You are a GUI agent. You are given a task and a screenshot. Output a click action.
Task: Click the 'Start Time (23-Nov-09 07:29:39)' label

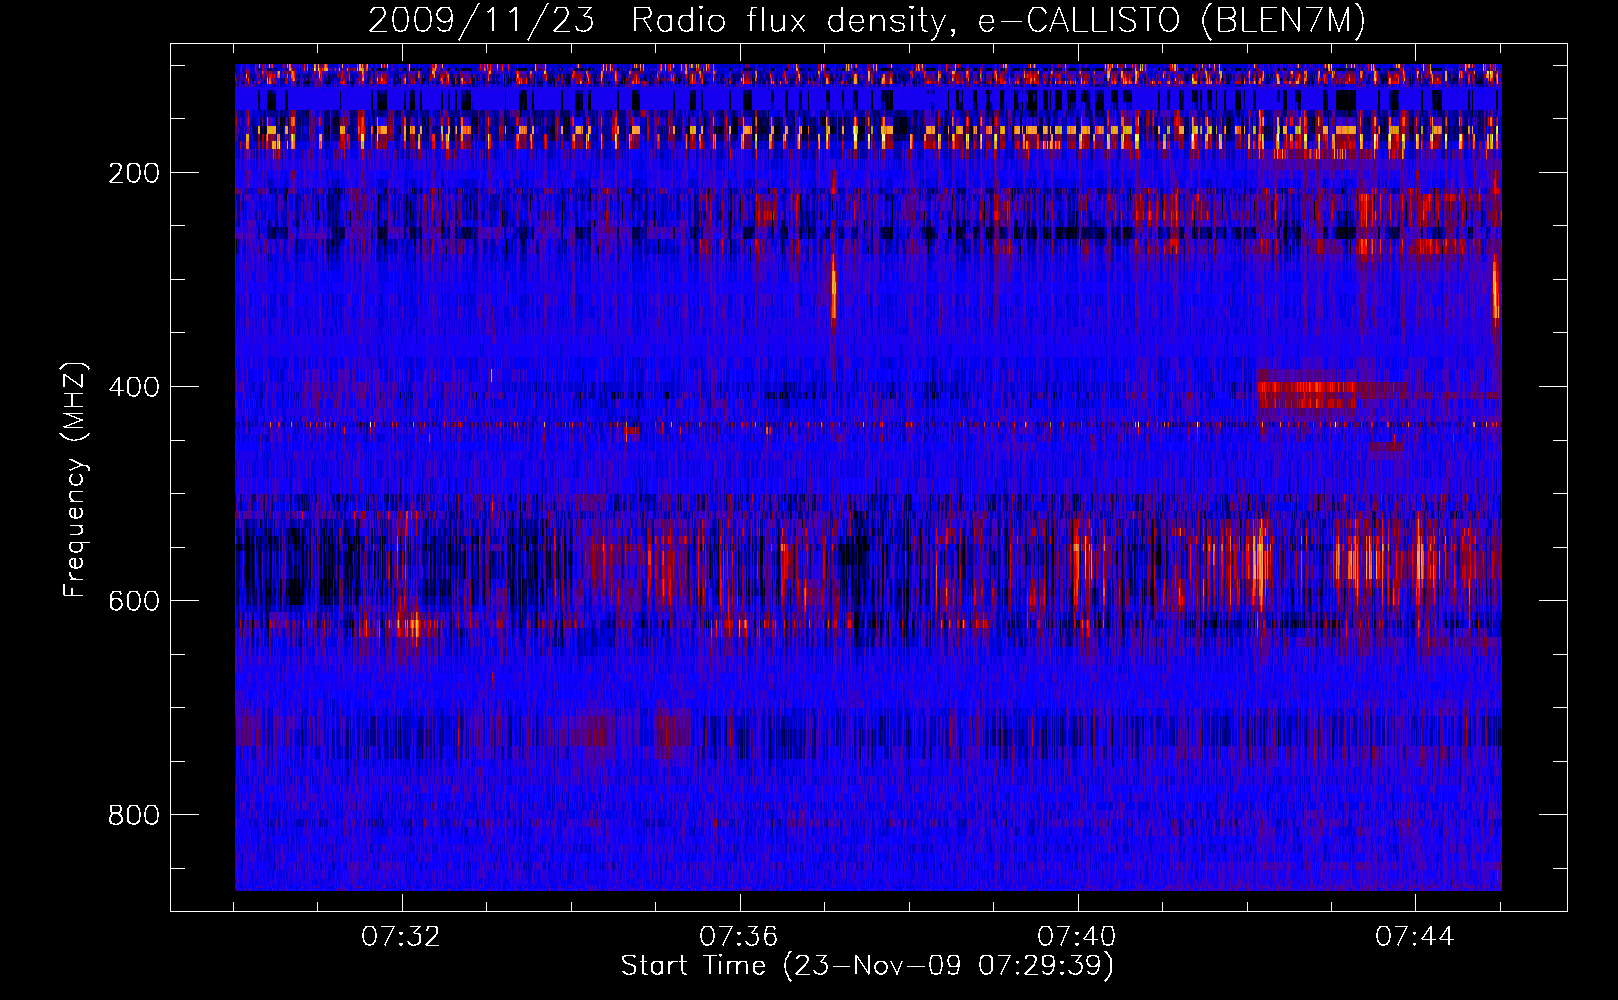[x=867, y=966]
